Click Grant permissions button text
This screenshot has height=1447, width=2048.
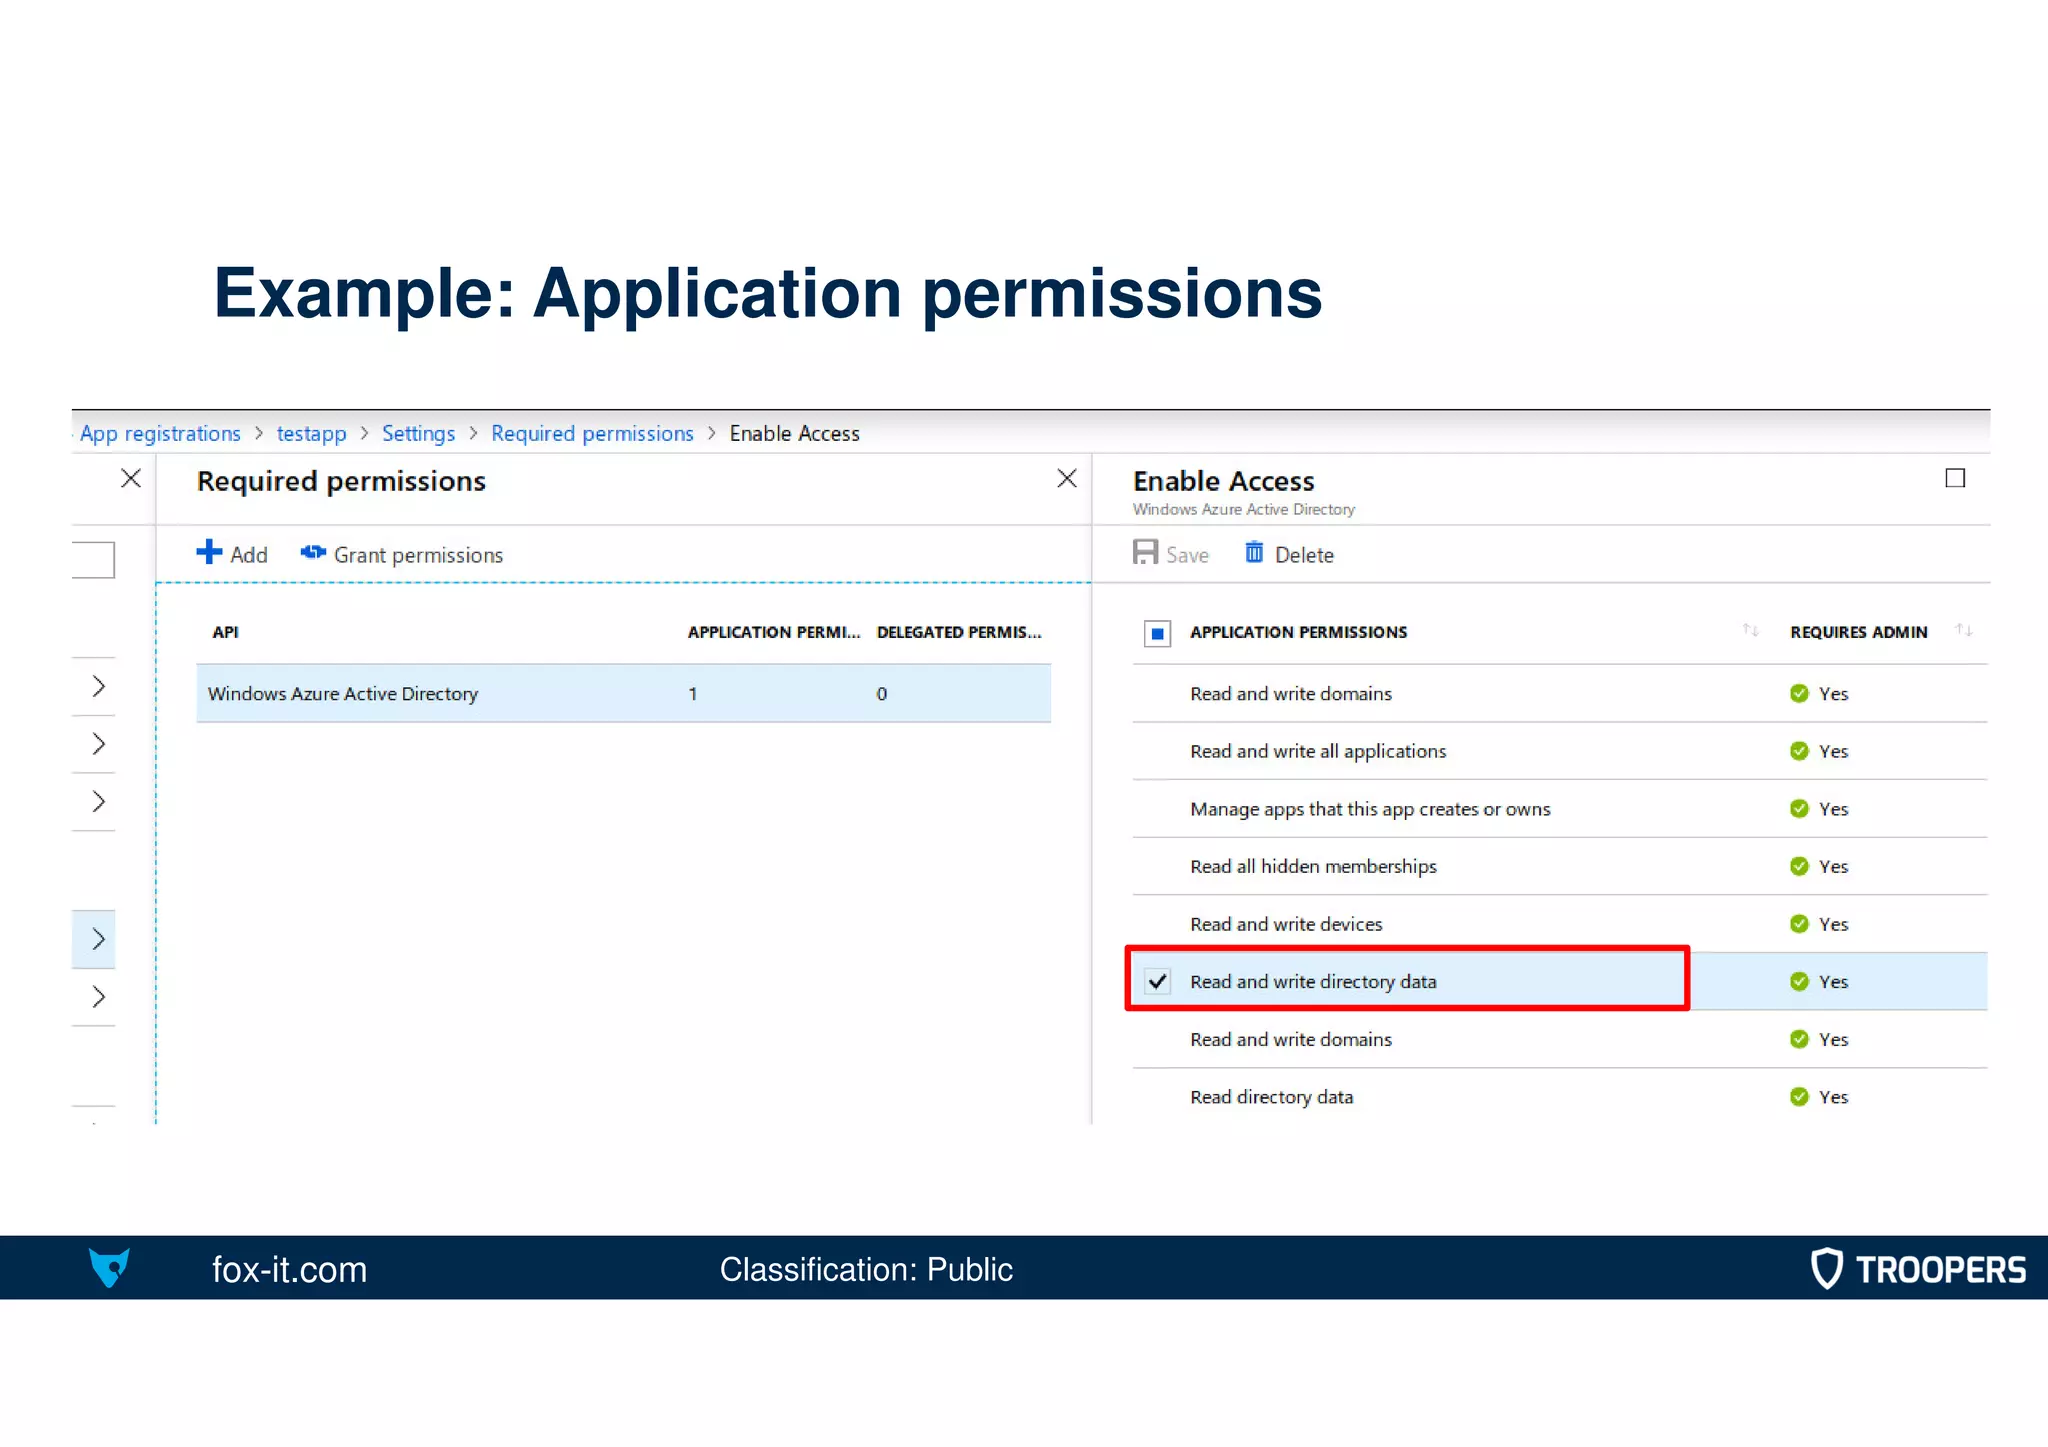[418, 555]
